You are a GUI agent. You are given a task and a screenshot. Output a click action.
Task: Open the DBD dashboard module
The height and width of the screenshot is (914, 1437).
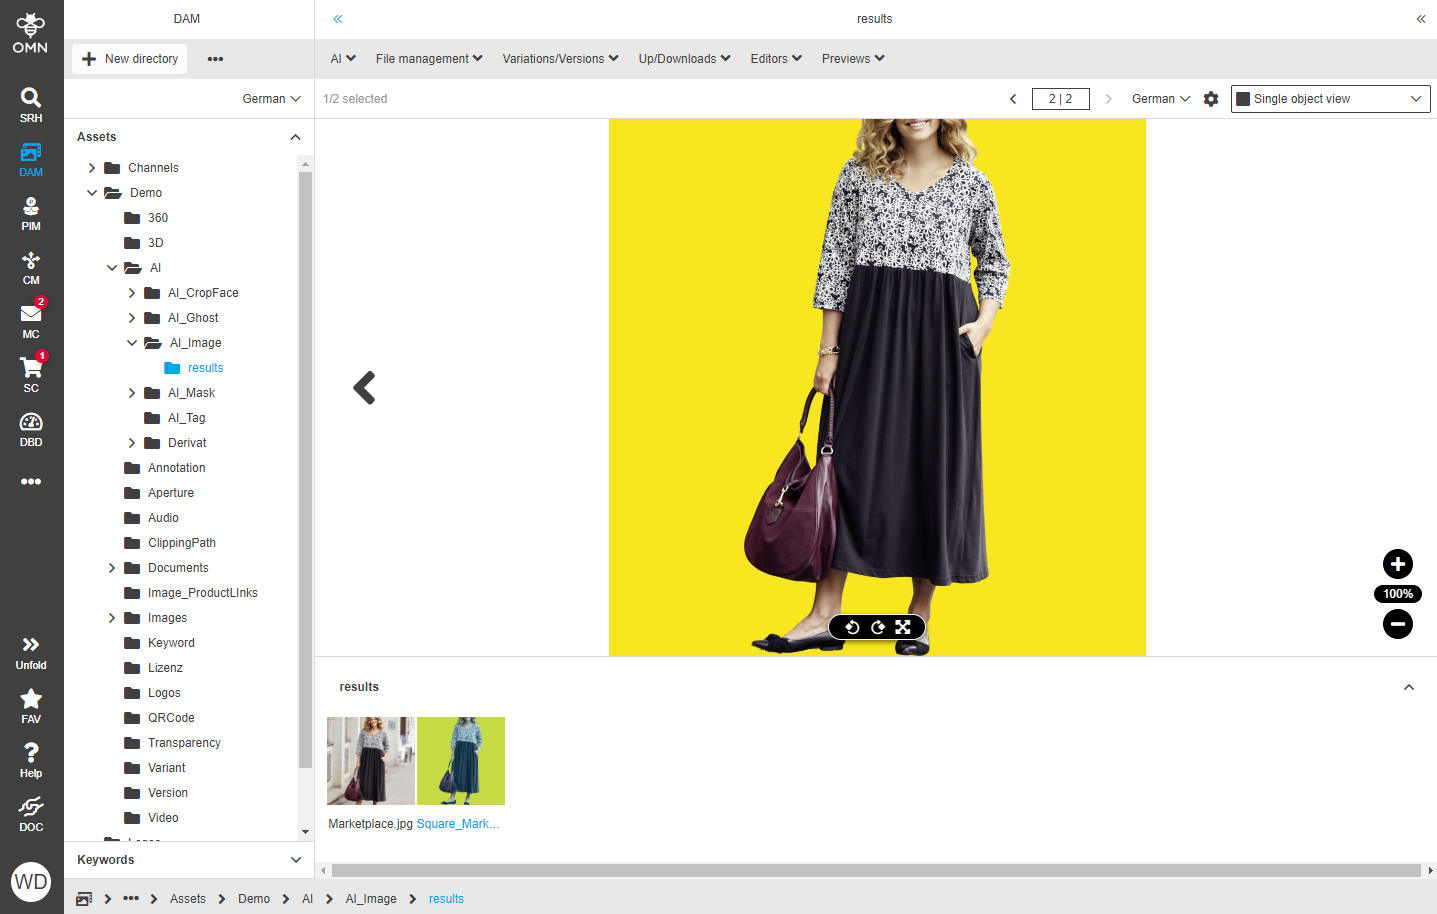[x=31, y=428]
